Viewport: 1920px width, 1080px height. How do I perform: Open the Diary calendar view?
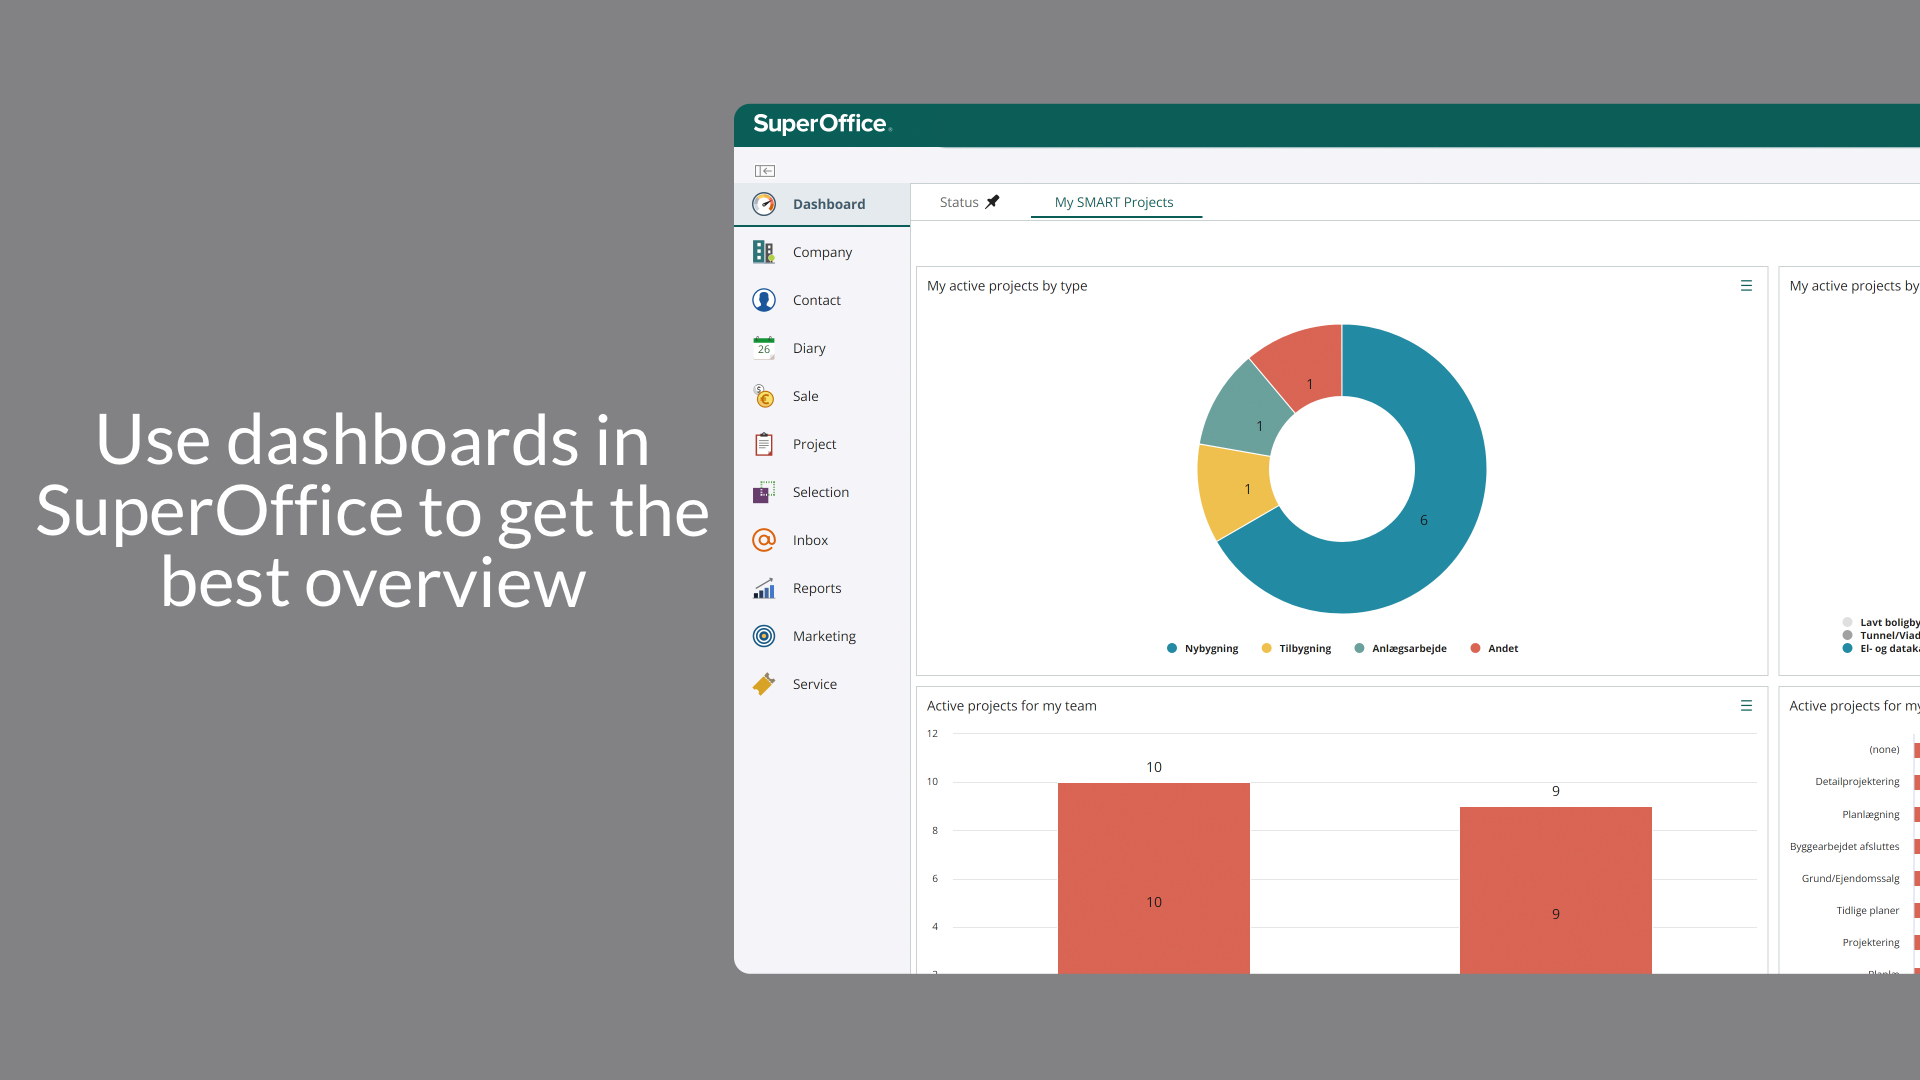pos(808,347)
